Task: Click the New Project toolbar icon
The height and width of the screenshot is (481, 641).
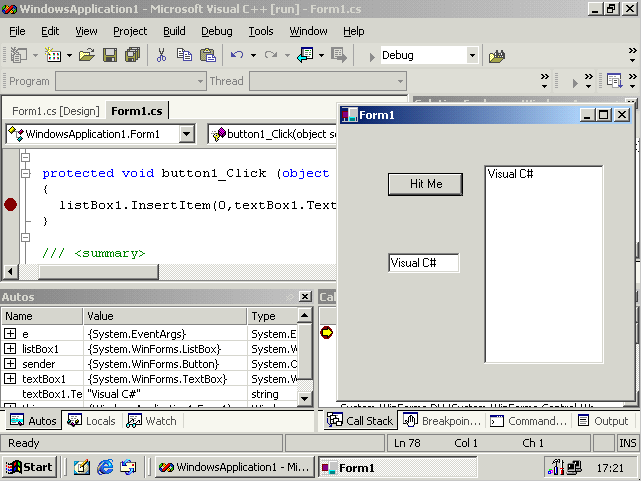Action: coord(18,55)
